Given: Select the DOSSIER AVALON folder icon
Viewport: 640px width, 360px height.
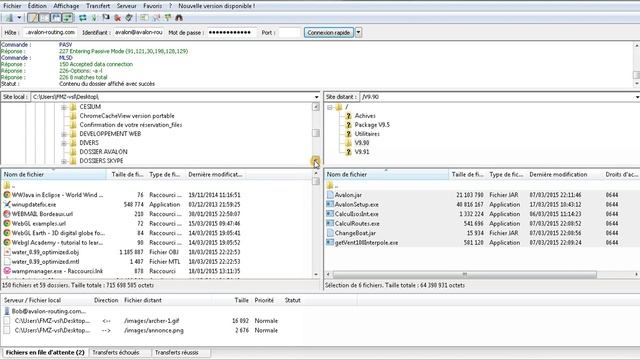Looking at the screenshot, I should click(x=73, y=152).
